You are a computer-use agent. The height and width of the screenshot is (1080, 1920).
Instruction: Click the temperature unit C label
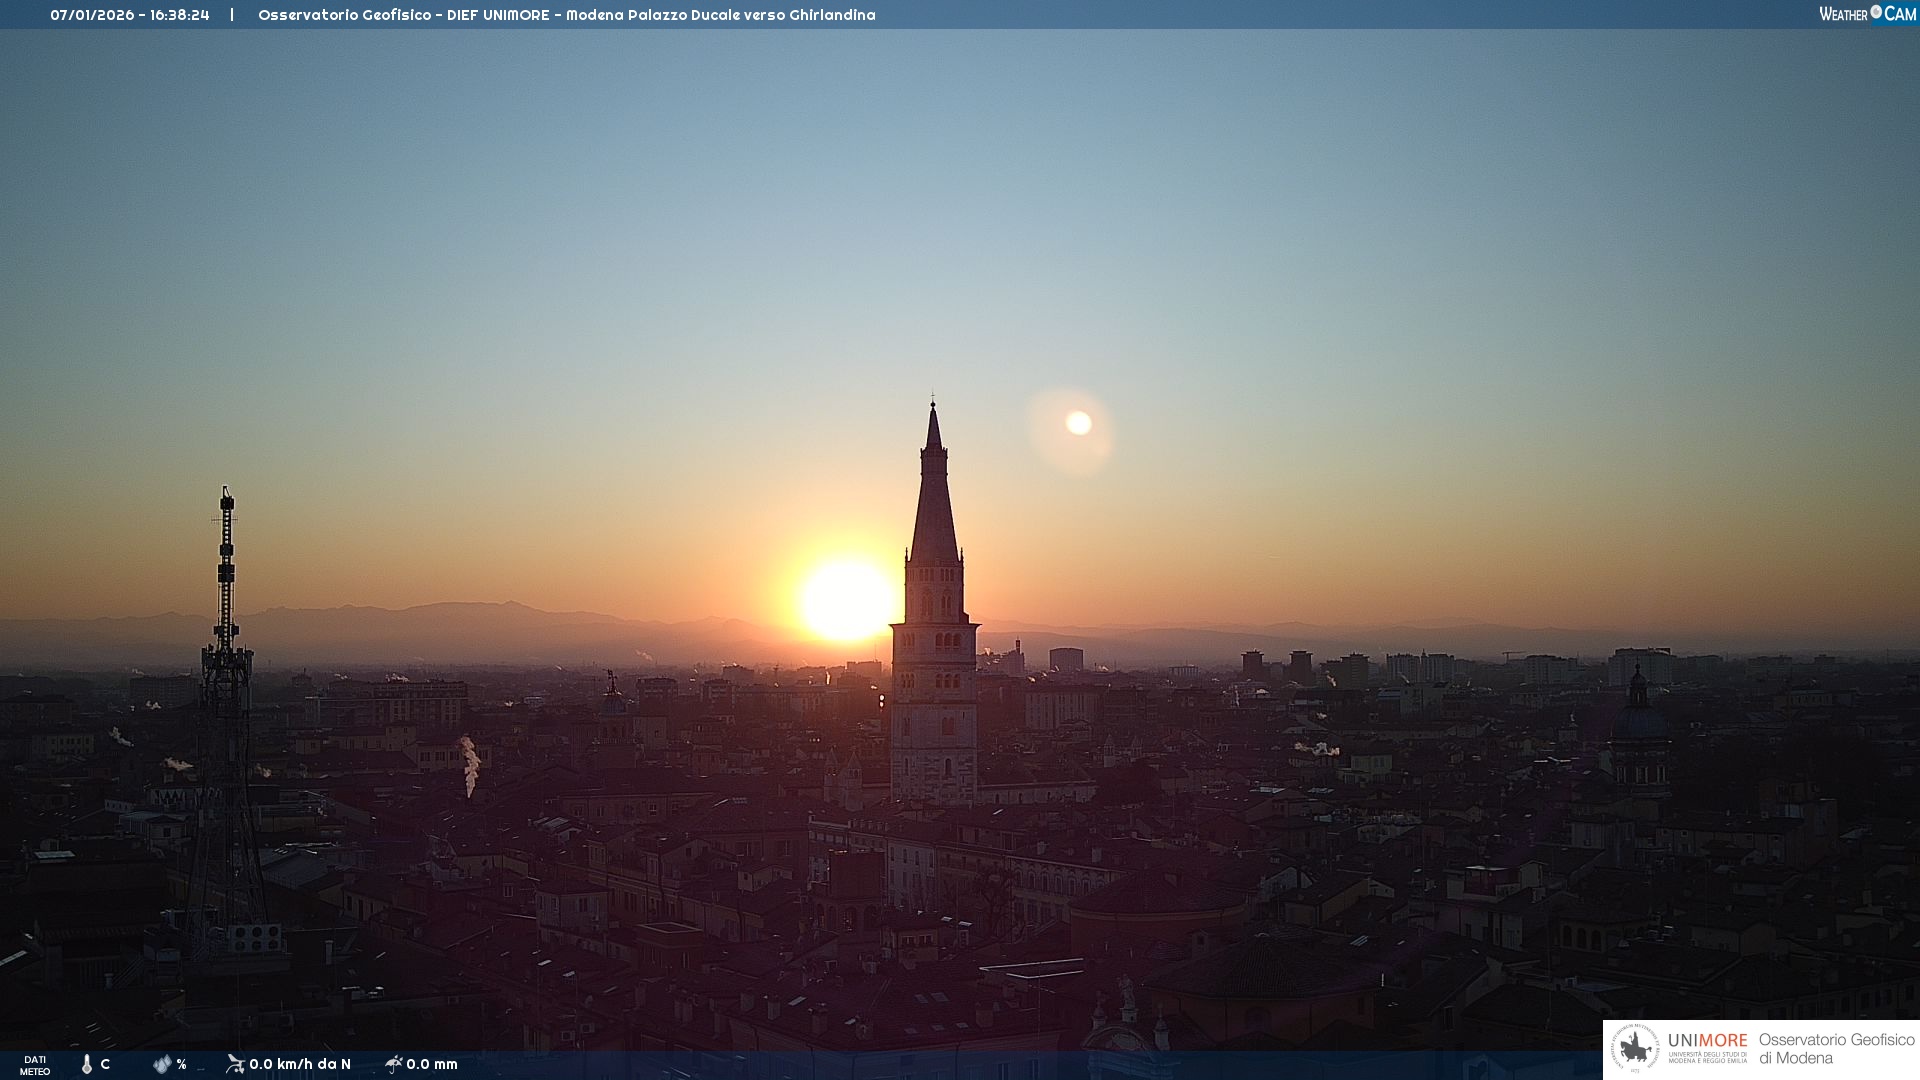pos(105,1064)
